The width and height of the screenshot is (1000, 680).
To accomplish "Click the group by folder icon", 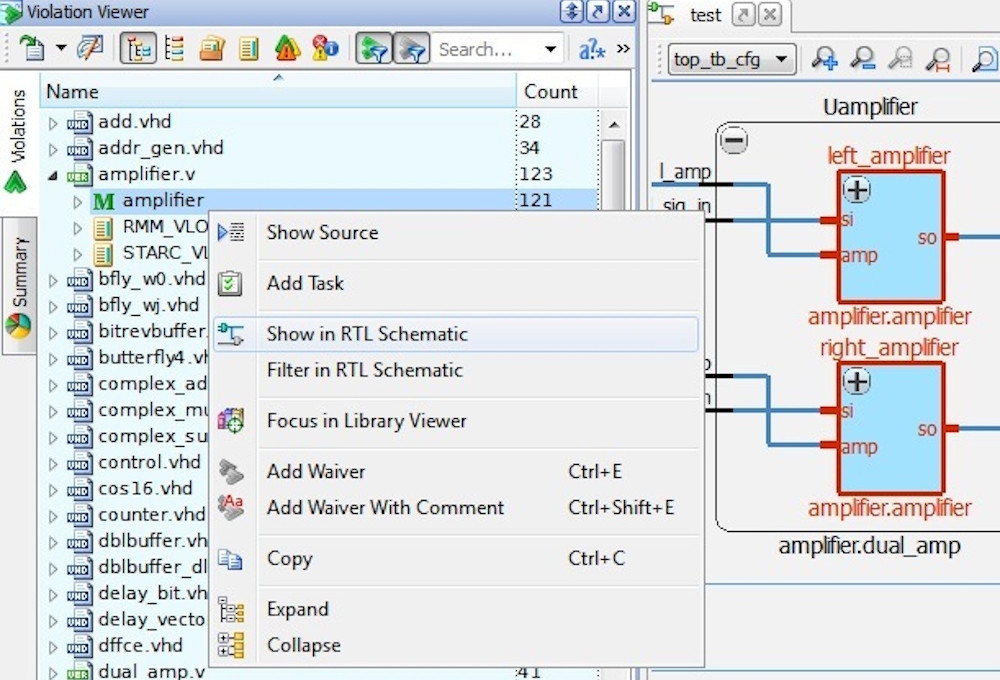I will 211,48.
